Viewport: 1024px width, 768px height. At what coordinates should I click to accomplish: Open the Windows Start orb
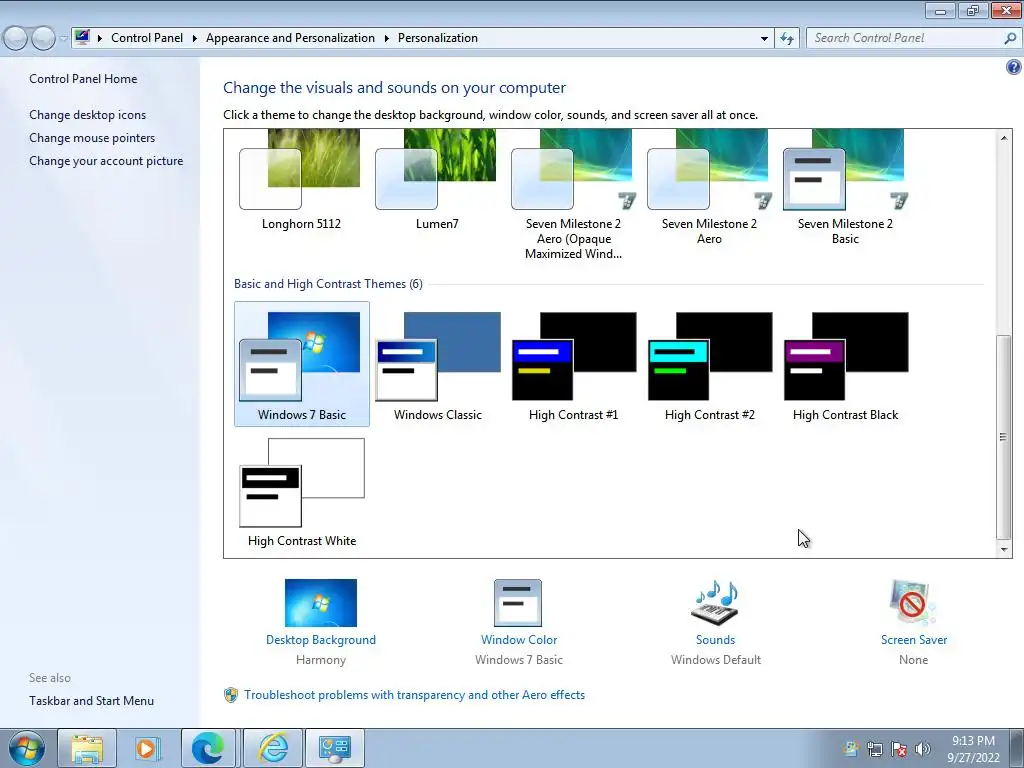point(27,748)
